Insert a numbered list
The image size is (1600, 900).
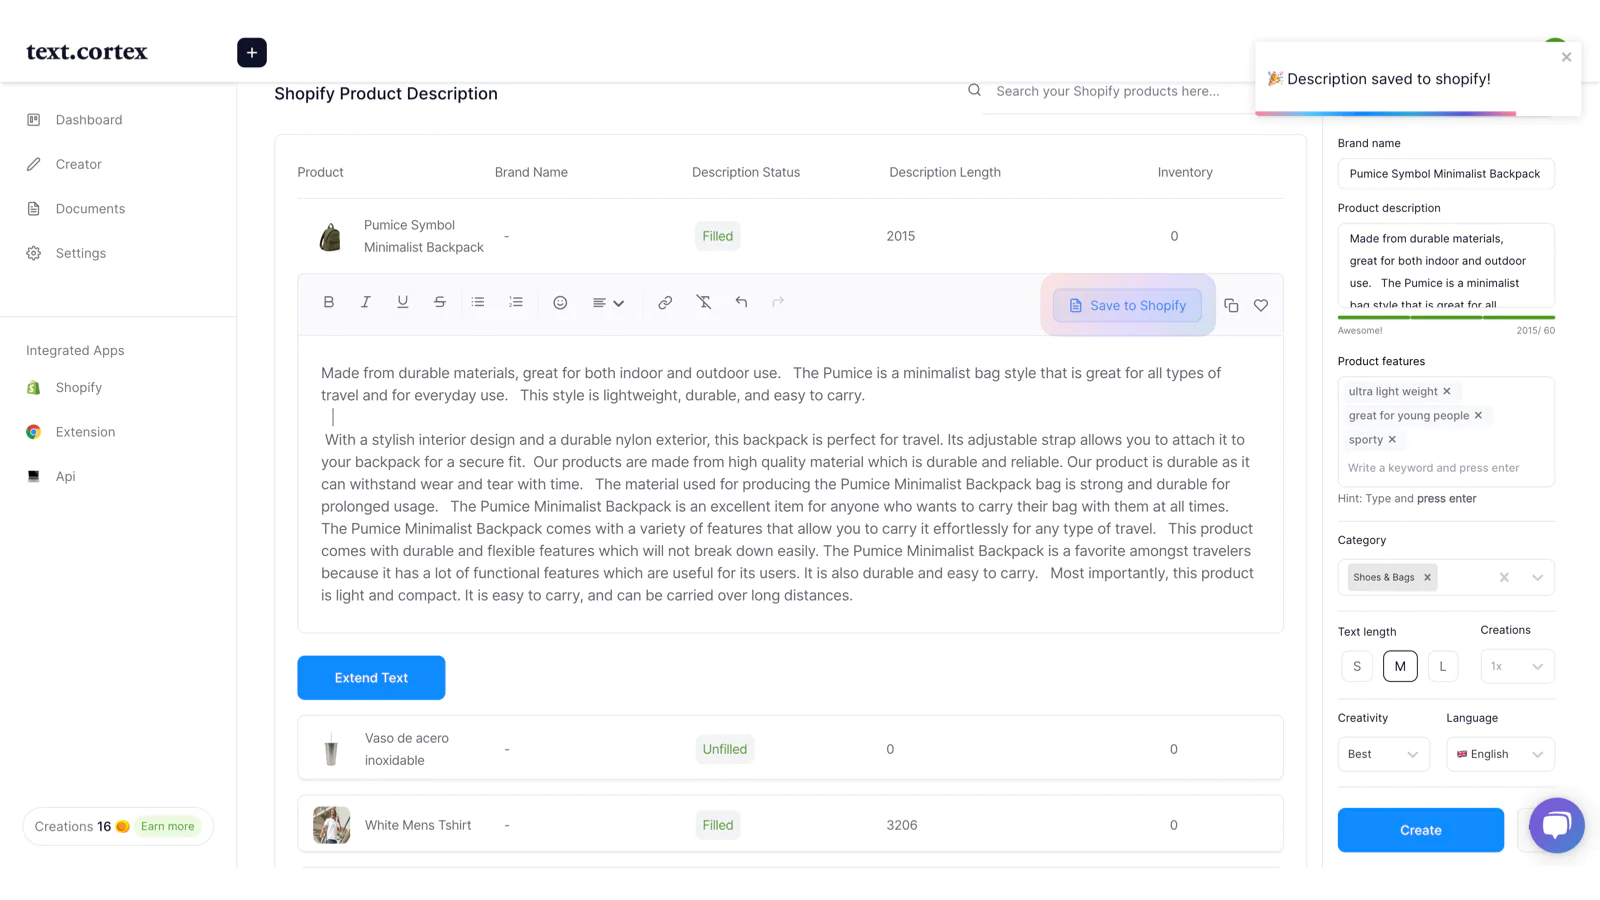pos(516,302)
